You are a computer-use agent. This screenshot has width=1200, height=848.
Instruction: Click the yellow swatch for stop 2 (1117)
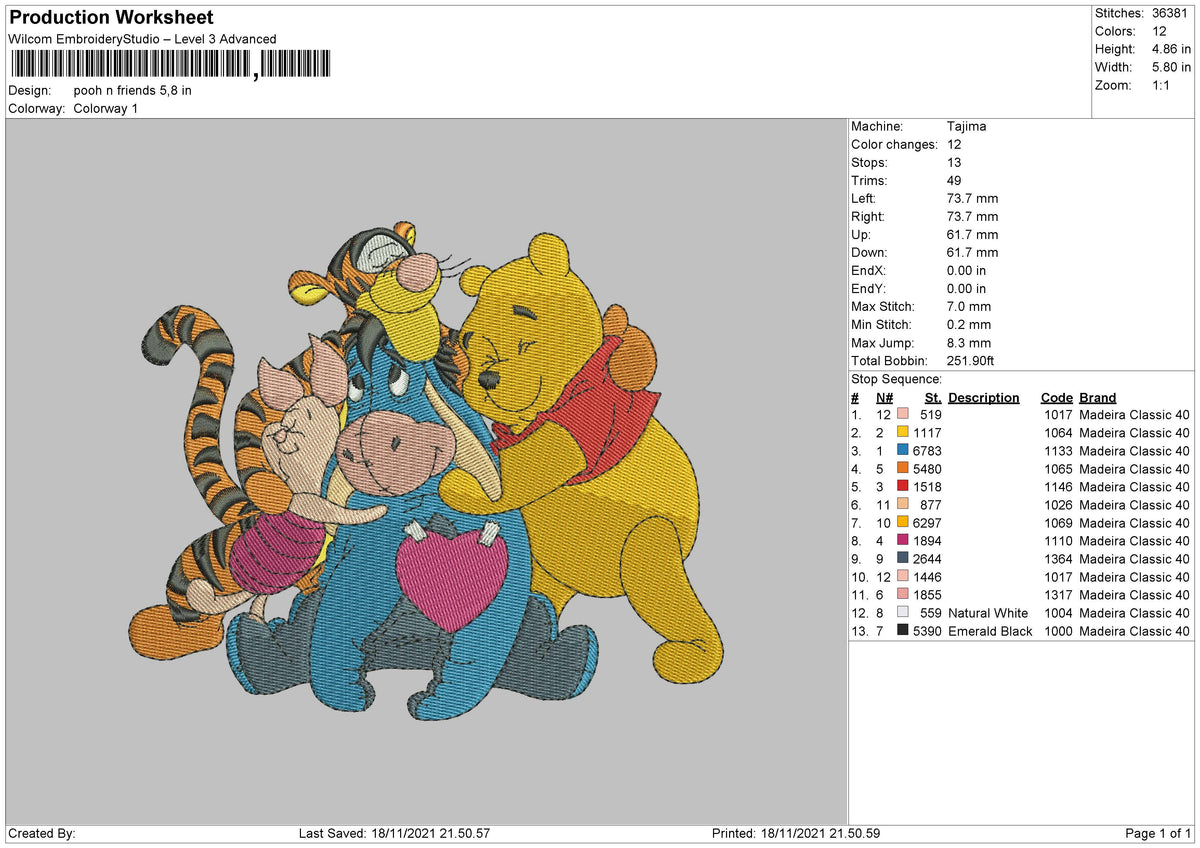click(x=903, y=433)
